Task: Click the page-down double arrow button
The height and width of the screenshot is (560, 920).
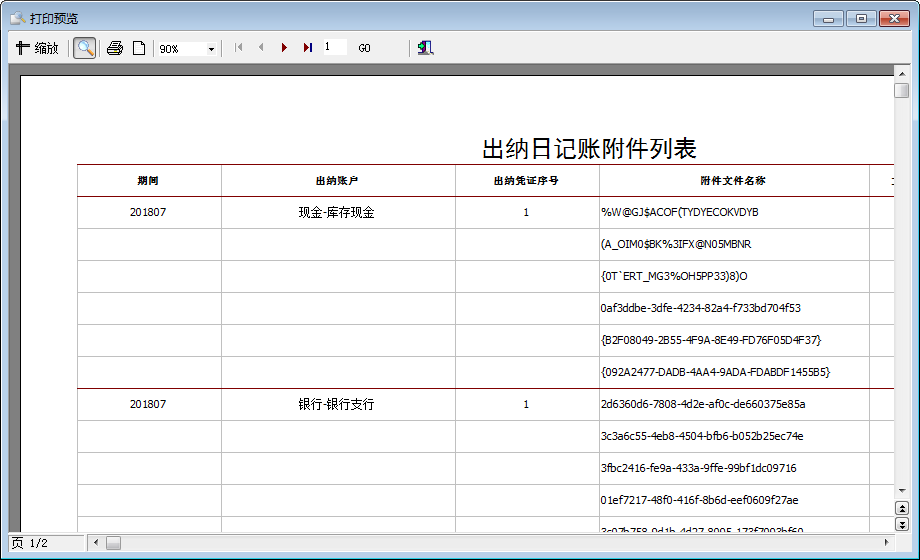Action: coord(901,524)
